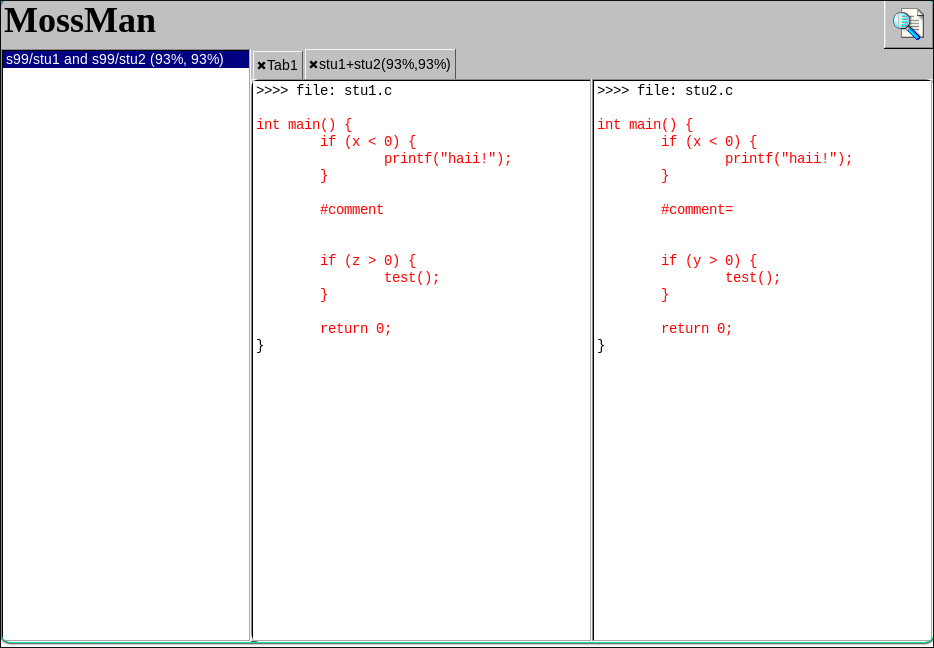
Task: Click 'return 0;' in the stu1.c pane
Action: pos(356,329)
